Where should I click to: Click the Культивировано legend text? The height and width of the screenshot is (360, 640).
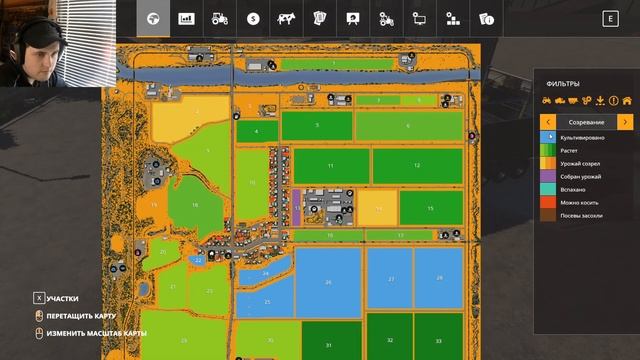(x=582, y=138)
